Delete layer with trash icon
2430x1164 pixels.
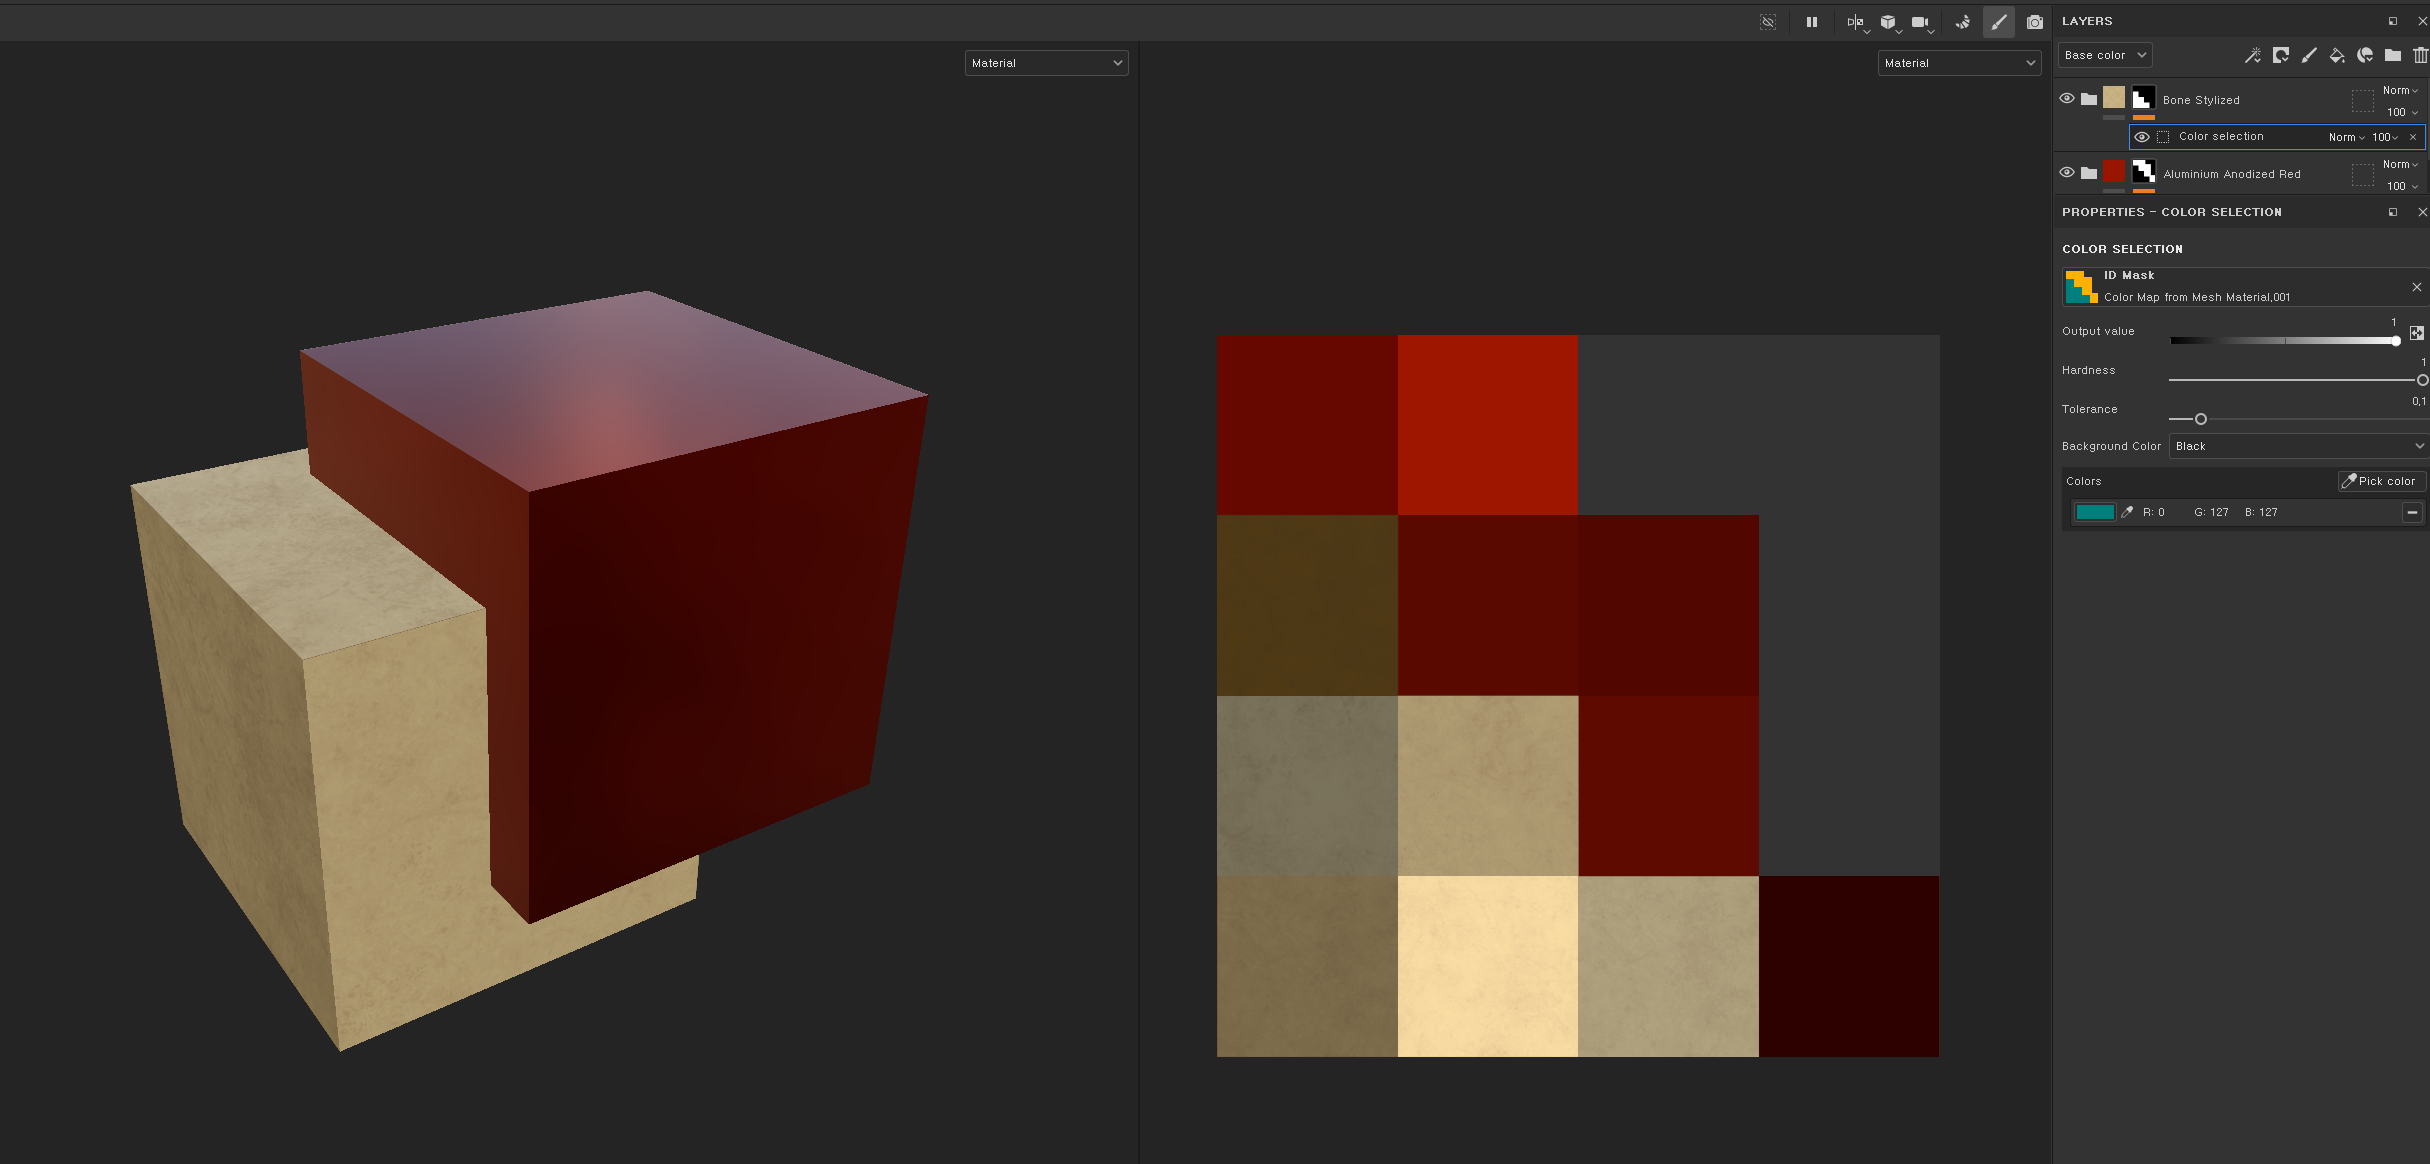[2420, 55]
